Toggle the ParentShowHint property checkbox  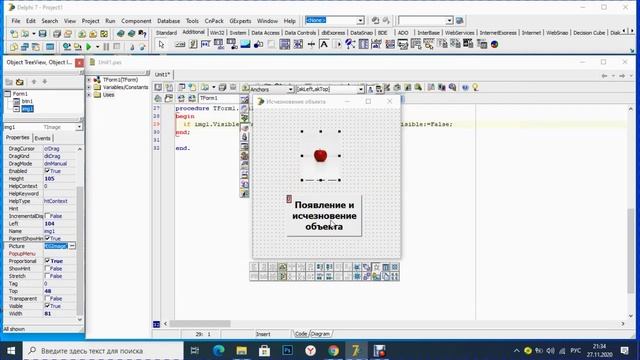47,238
